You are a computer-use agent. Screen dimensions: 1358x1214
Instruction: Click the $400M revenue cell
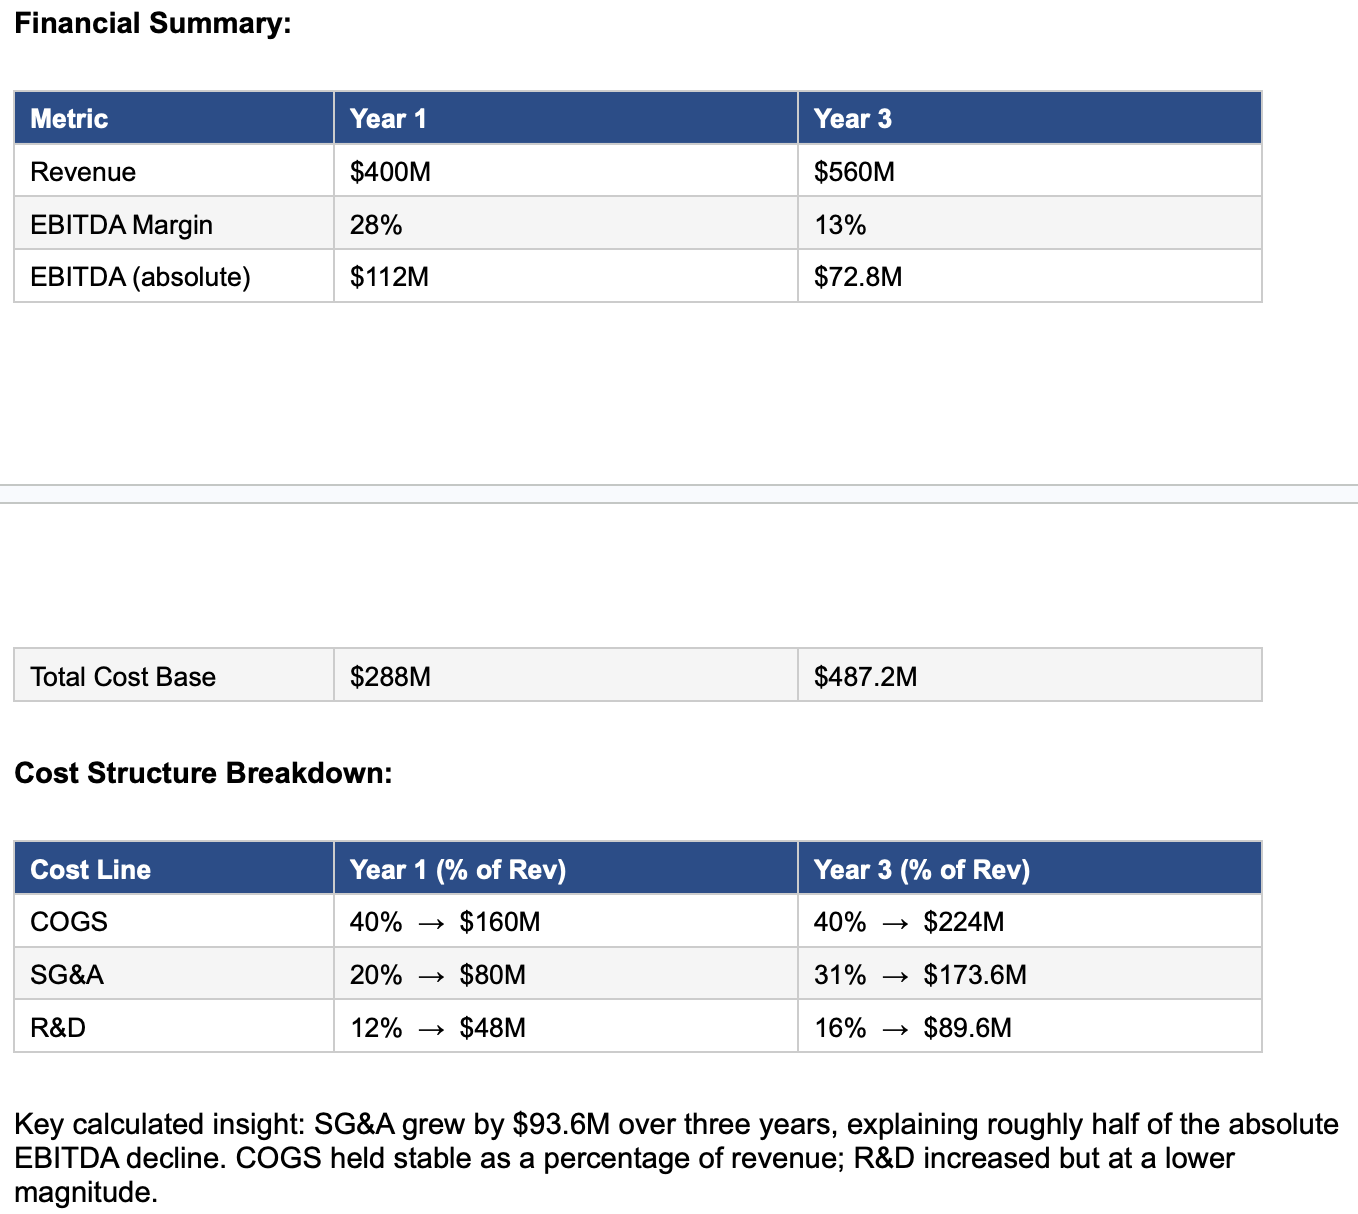[x=566, y=171]
